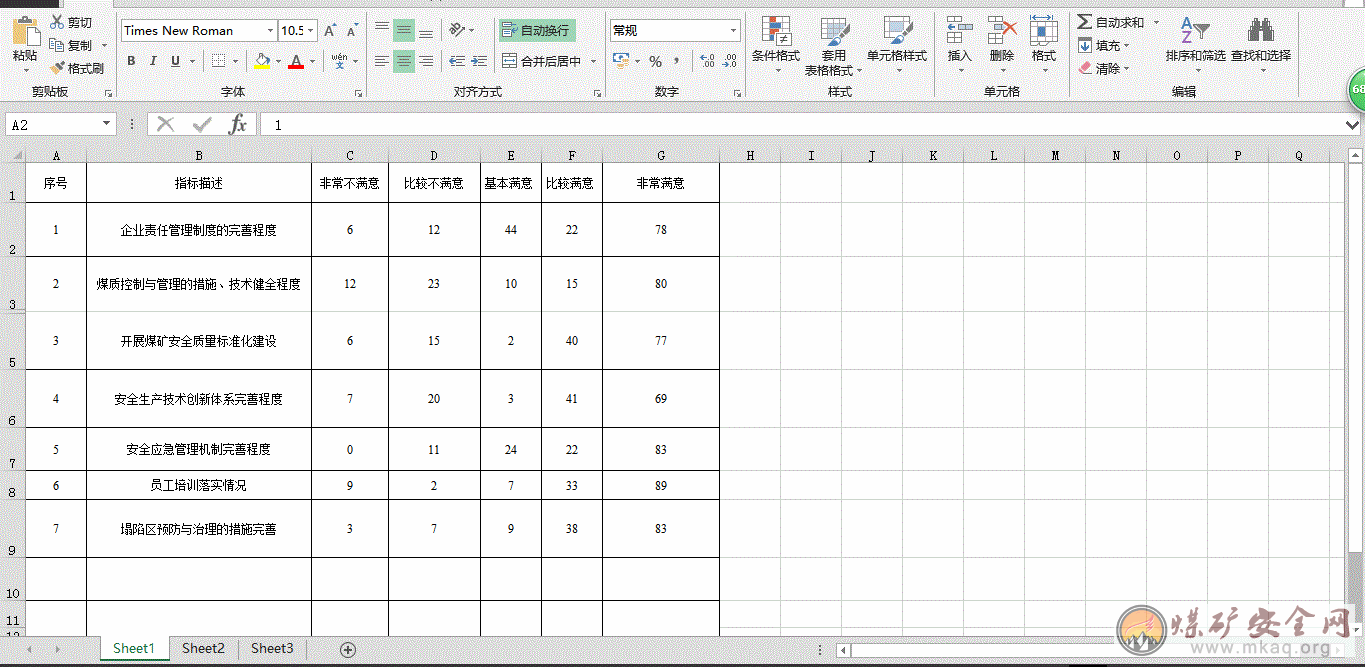The image size is (1365, 667).
Task: Click the Insert cells (插入) icon
Action: (959, 34)
